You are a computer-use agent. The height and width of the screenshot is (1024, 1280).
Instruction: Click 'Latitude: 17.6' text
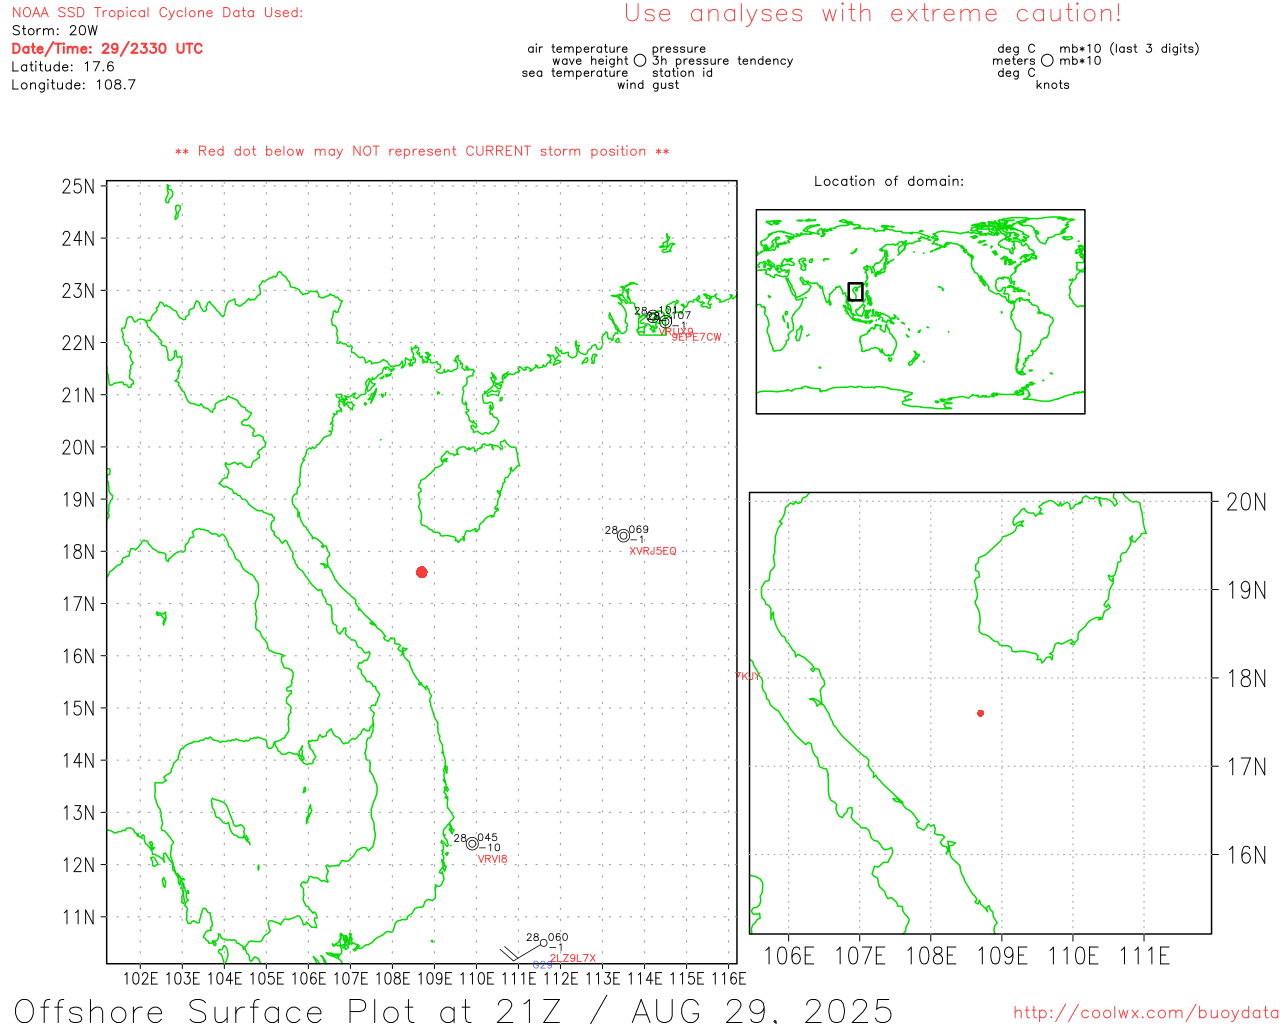[x=63, y=67]
